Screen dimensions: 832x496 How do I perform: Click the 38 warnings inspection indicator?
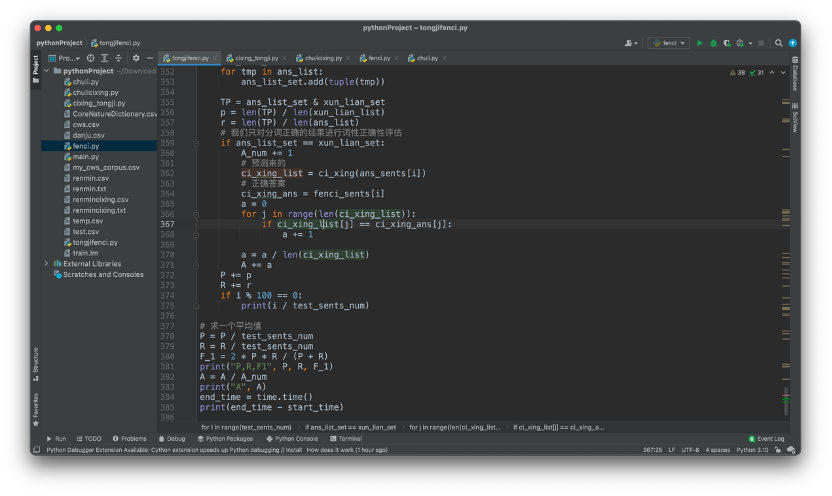point(738,73)
